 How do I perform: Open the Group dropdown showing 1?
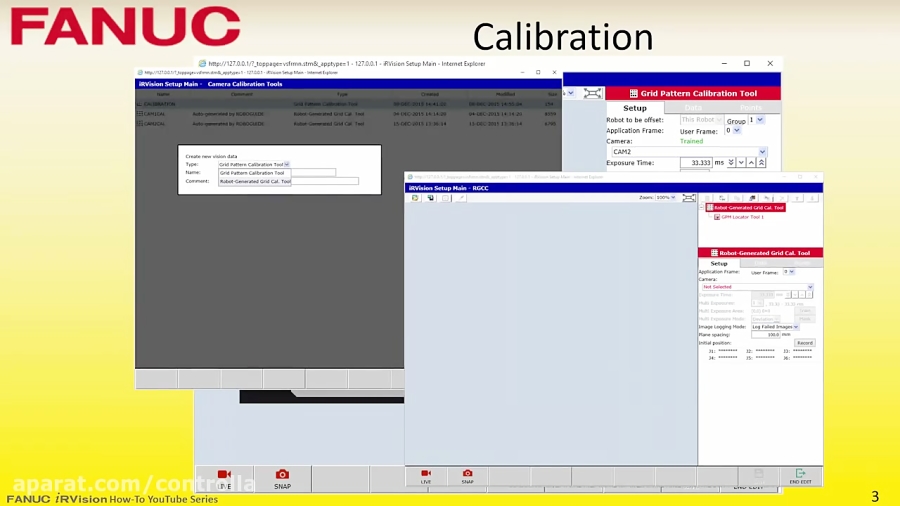760,120
